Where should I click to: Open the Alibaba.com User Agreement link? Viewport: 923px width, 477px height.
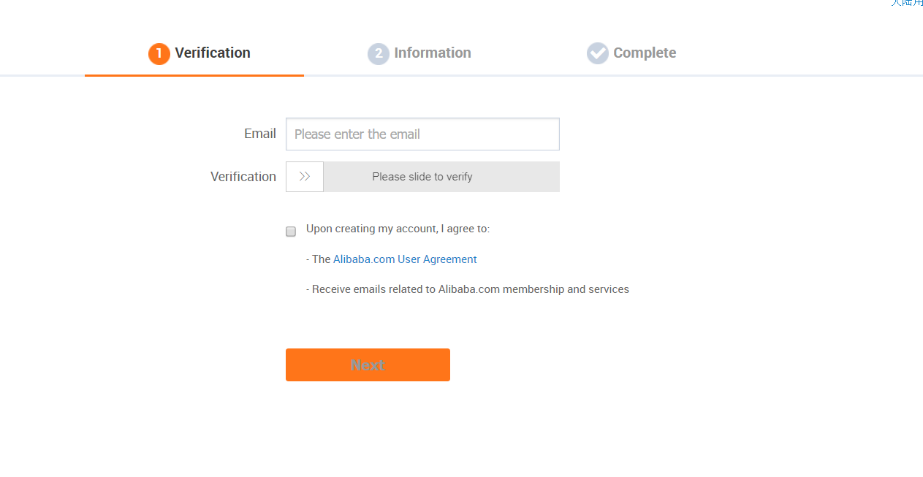tap(405, 259)
